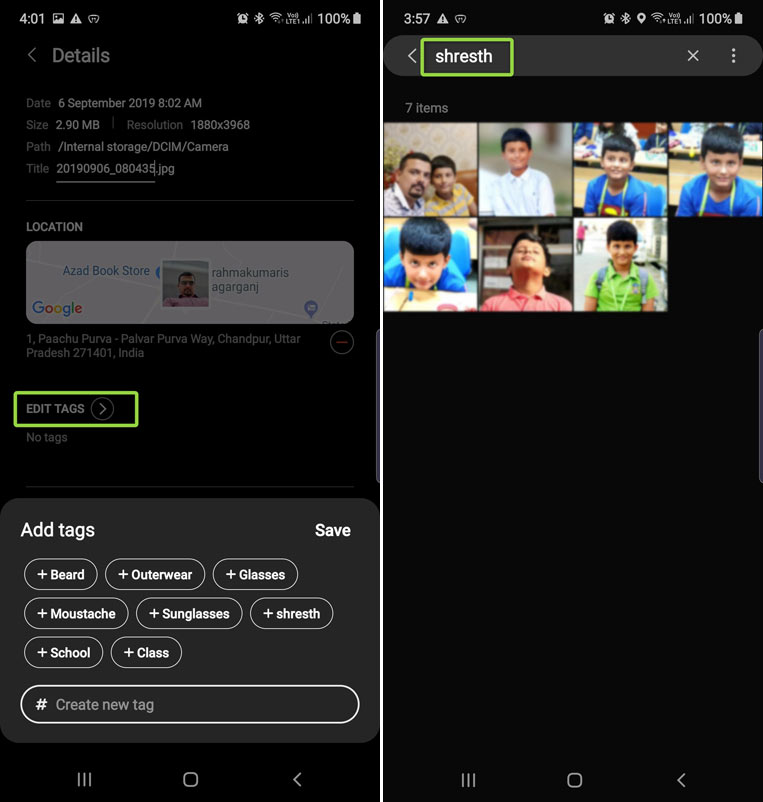Focus the Create new tag field
Screen dimensions: 763x802
[190, 704]
